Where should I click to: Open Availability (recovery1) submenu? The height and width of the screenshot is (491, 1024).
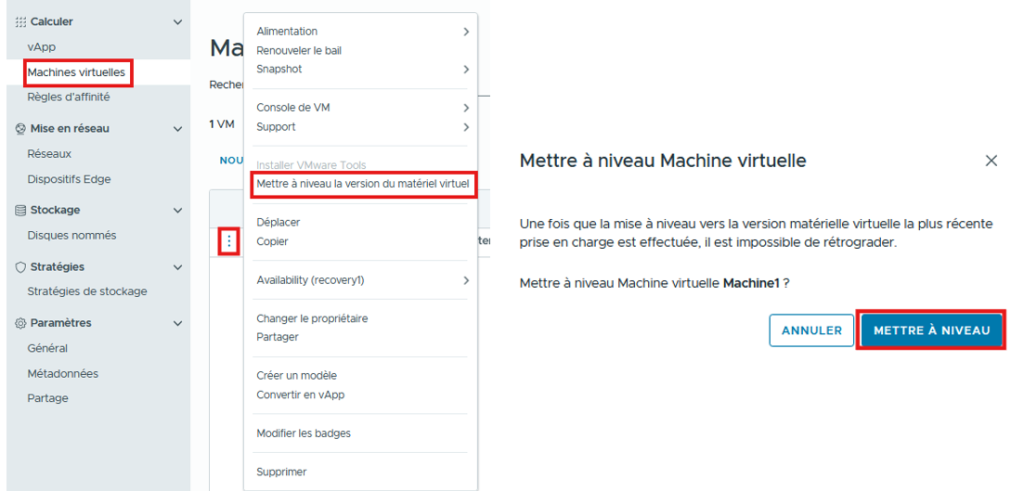coord(360,280)
